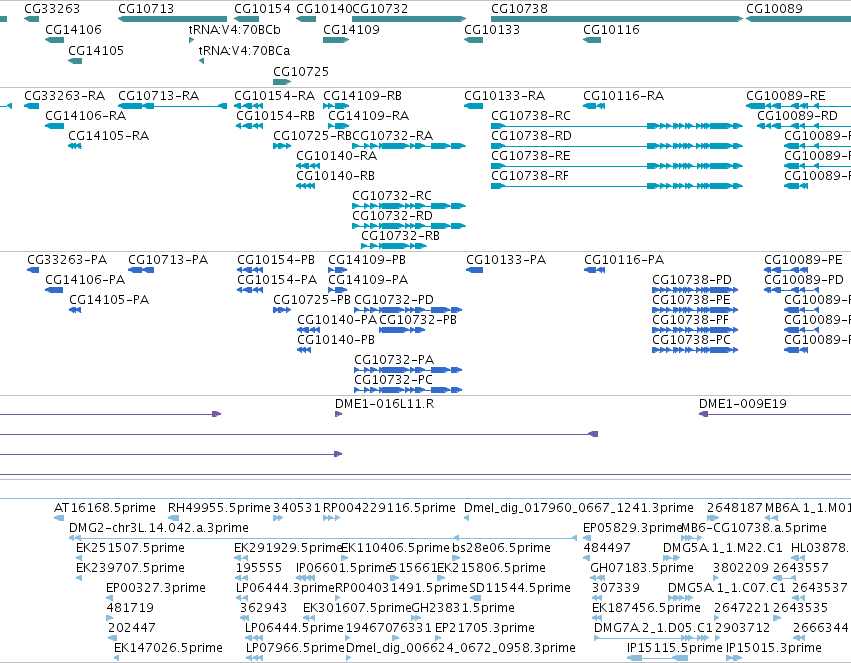Select protein CG10116-PA
Image resolution: width=851 pixels, height=663 pixels.
[624, 260]
